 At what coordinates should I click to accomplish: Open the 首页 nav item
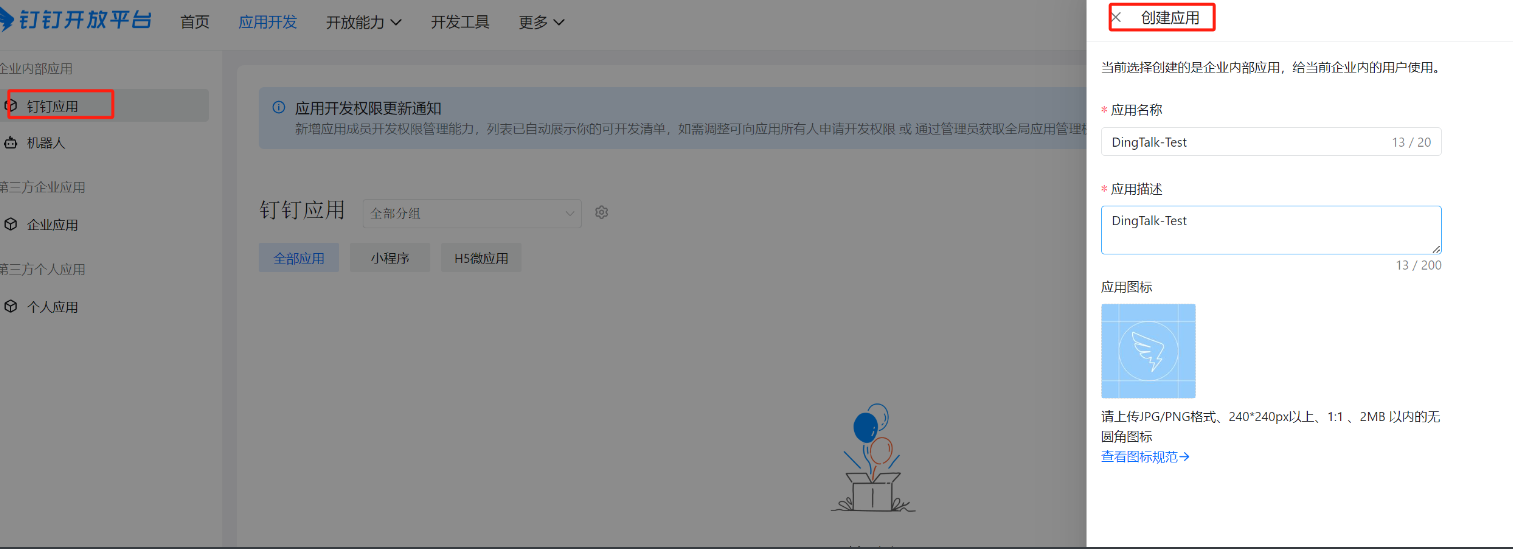click(195, 22)
